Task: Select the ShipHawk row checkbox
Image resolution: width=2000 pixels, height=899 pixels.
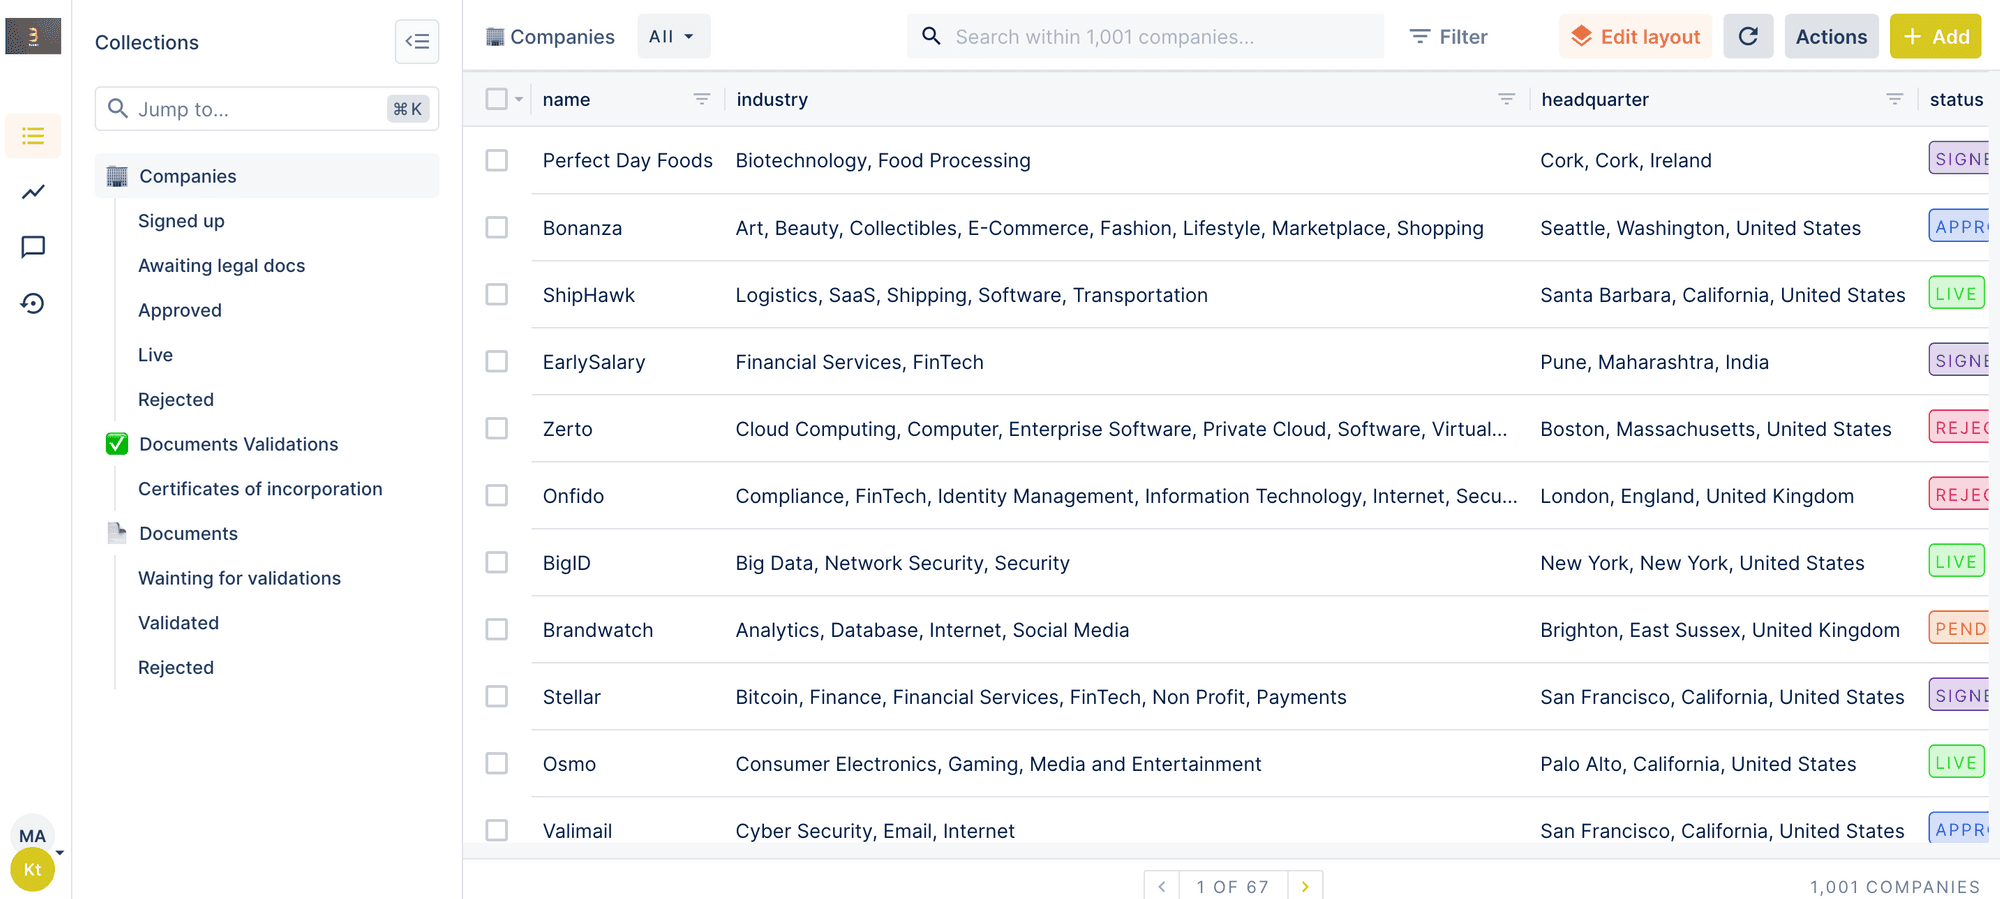Action: [x=496, y=294]
